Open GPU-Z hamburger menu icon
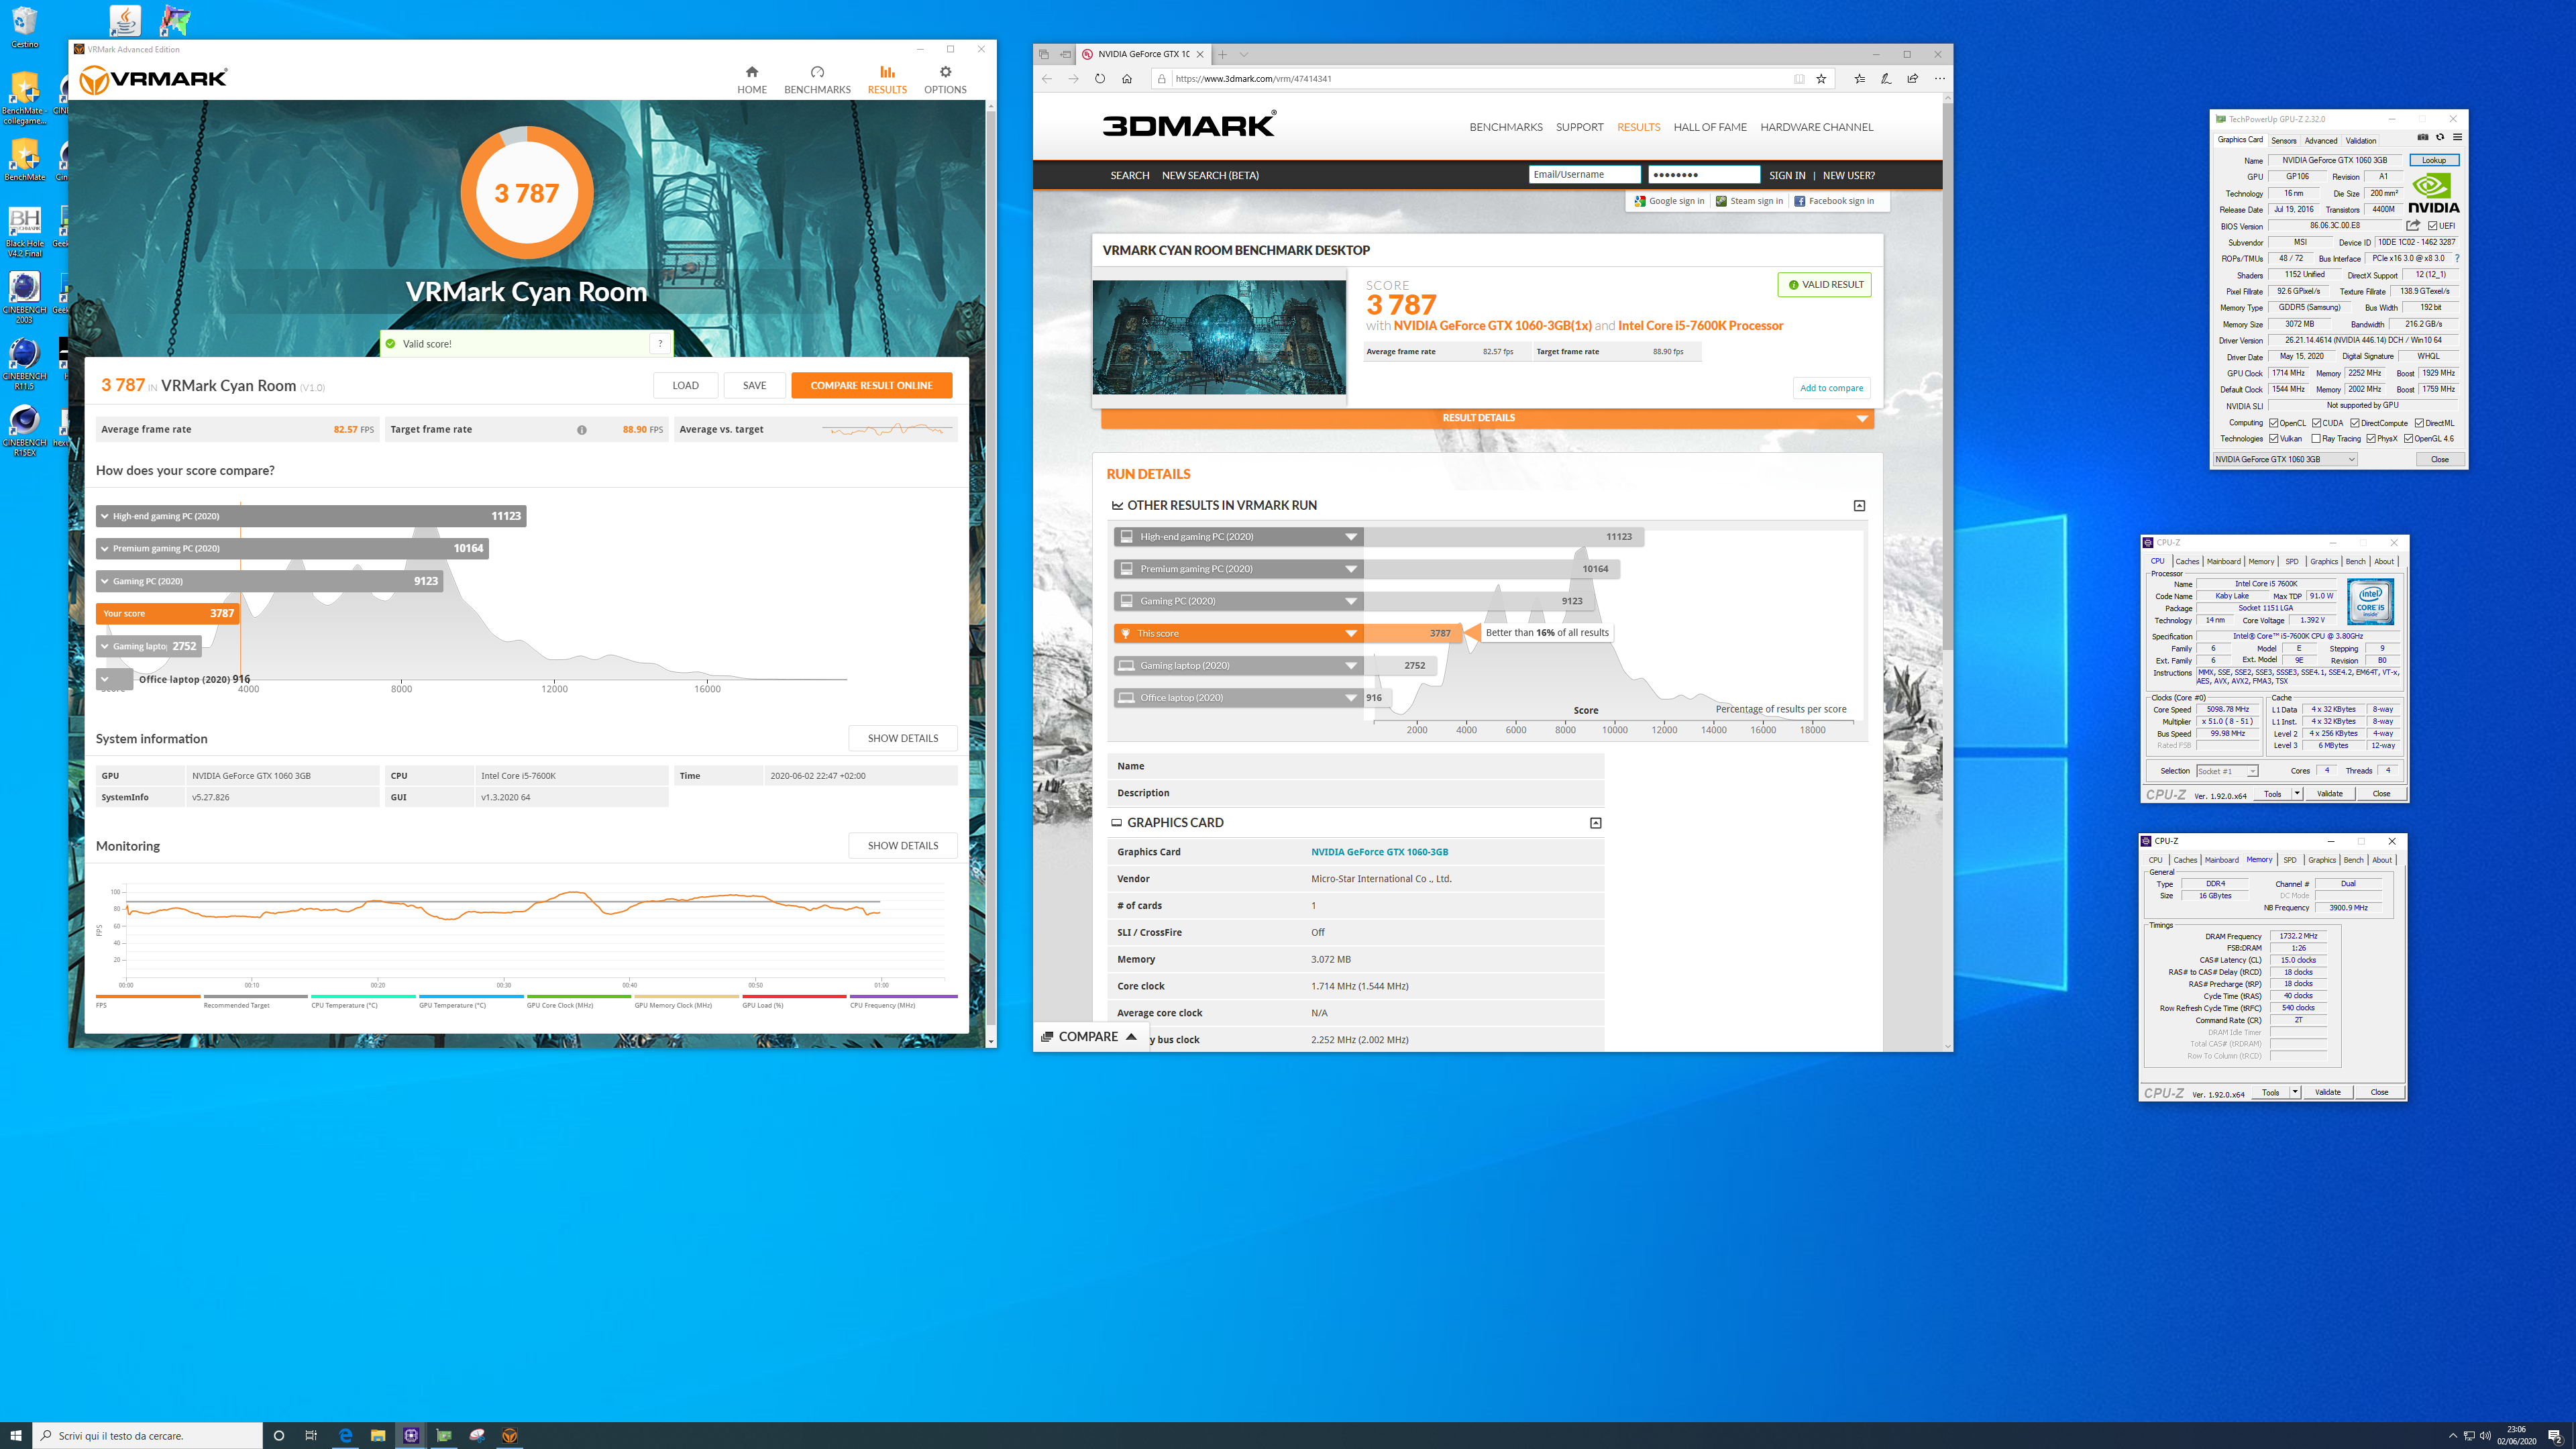 pyautogui.click(x=2457, y=138)
